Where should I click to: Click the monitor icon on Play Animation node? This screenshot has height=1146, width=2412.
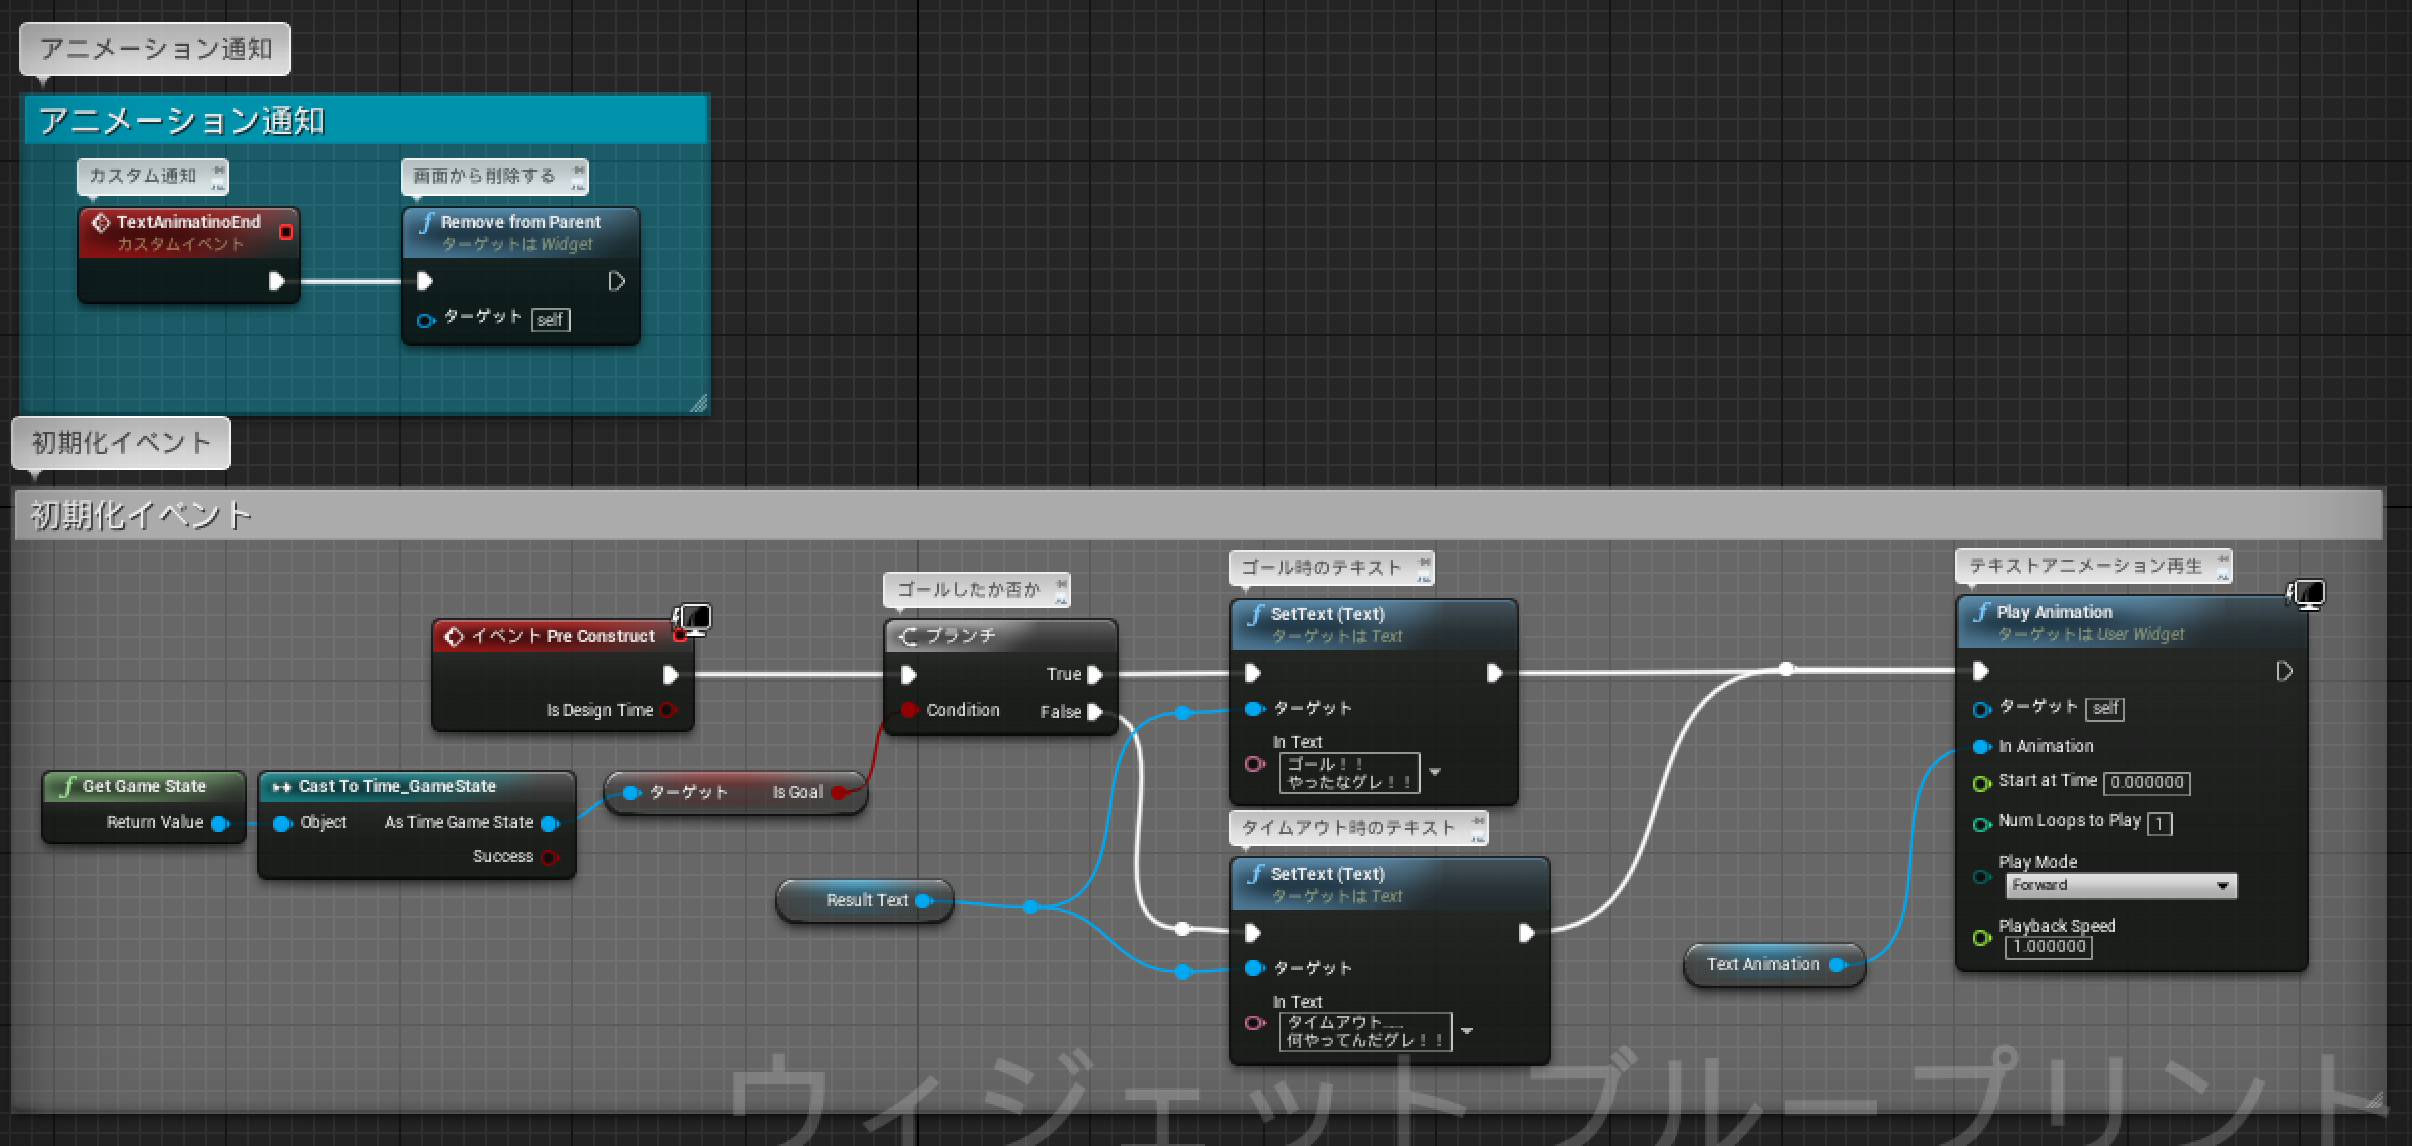[x=2308, y=594]
